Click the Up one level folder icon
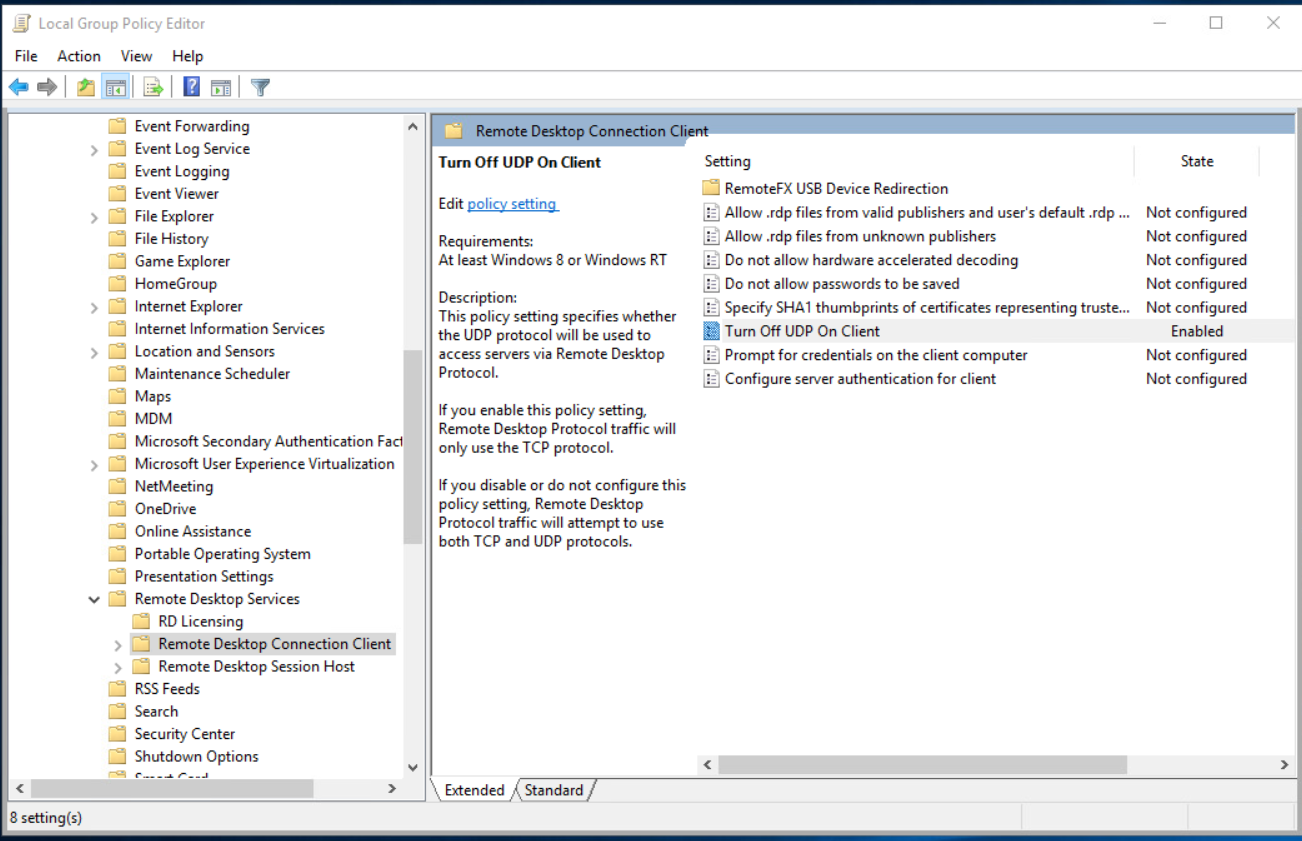1302x841 pixels. coord(86,88)
